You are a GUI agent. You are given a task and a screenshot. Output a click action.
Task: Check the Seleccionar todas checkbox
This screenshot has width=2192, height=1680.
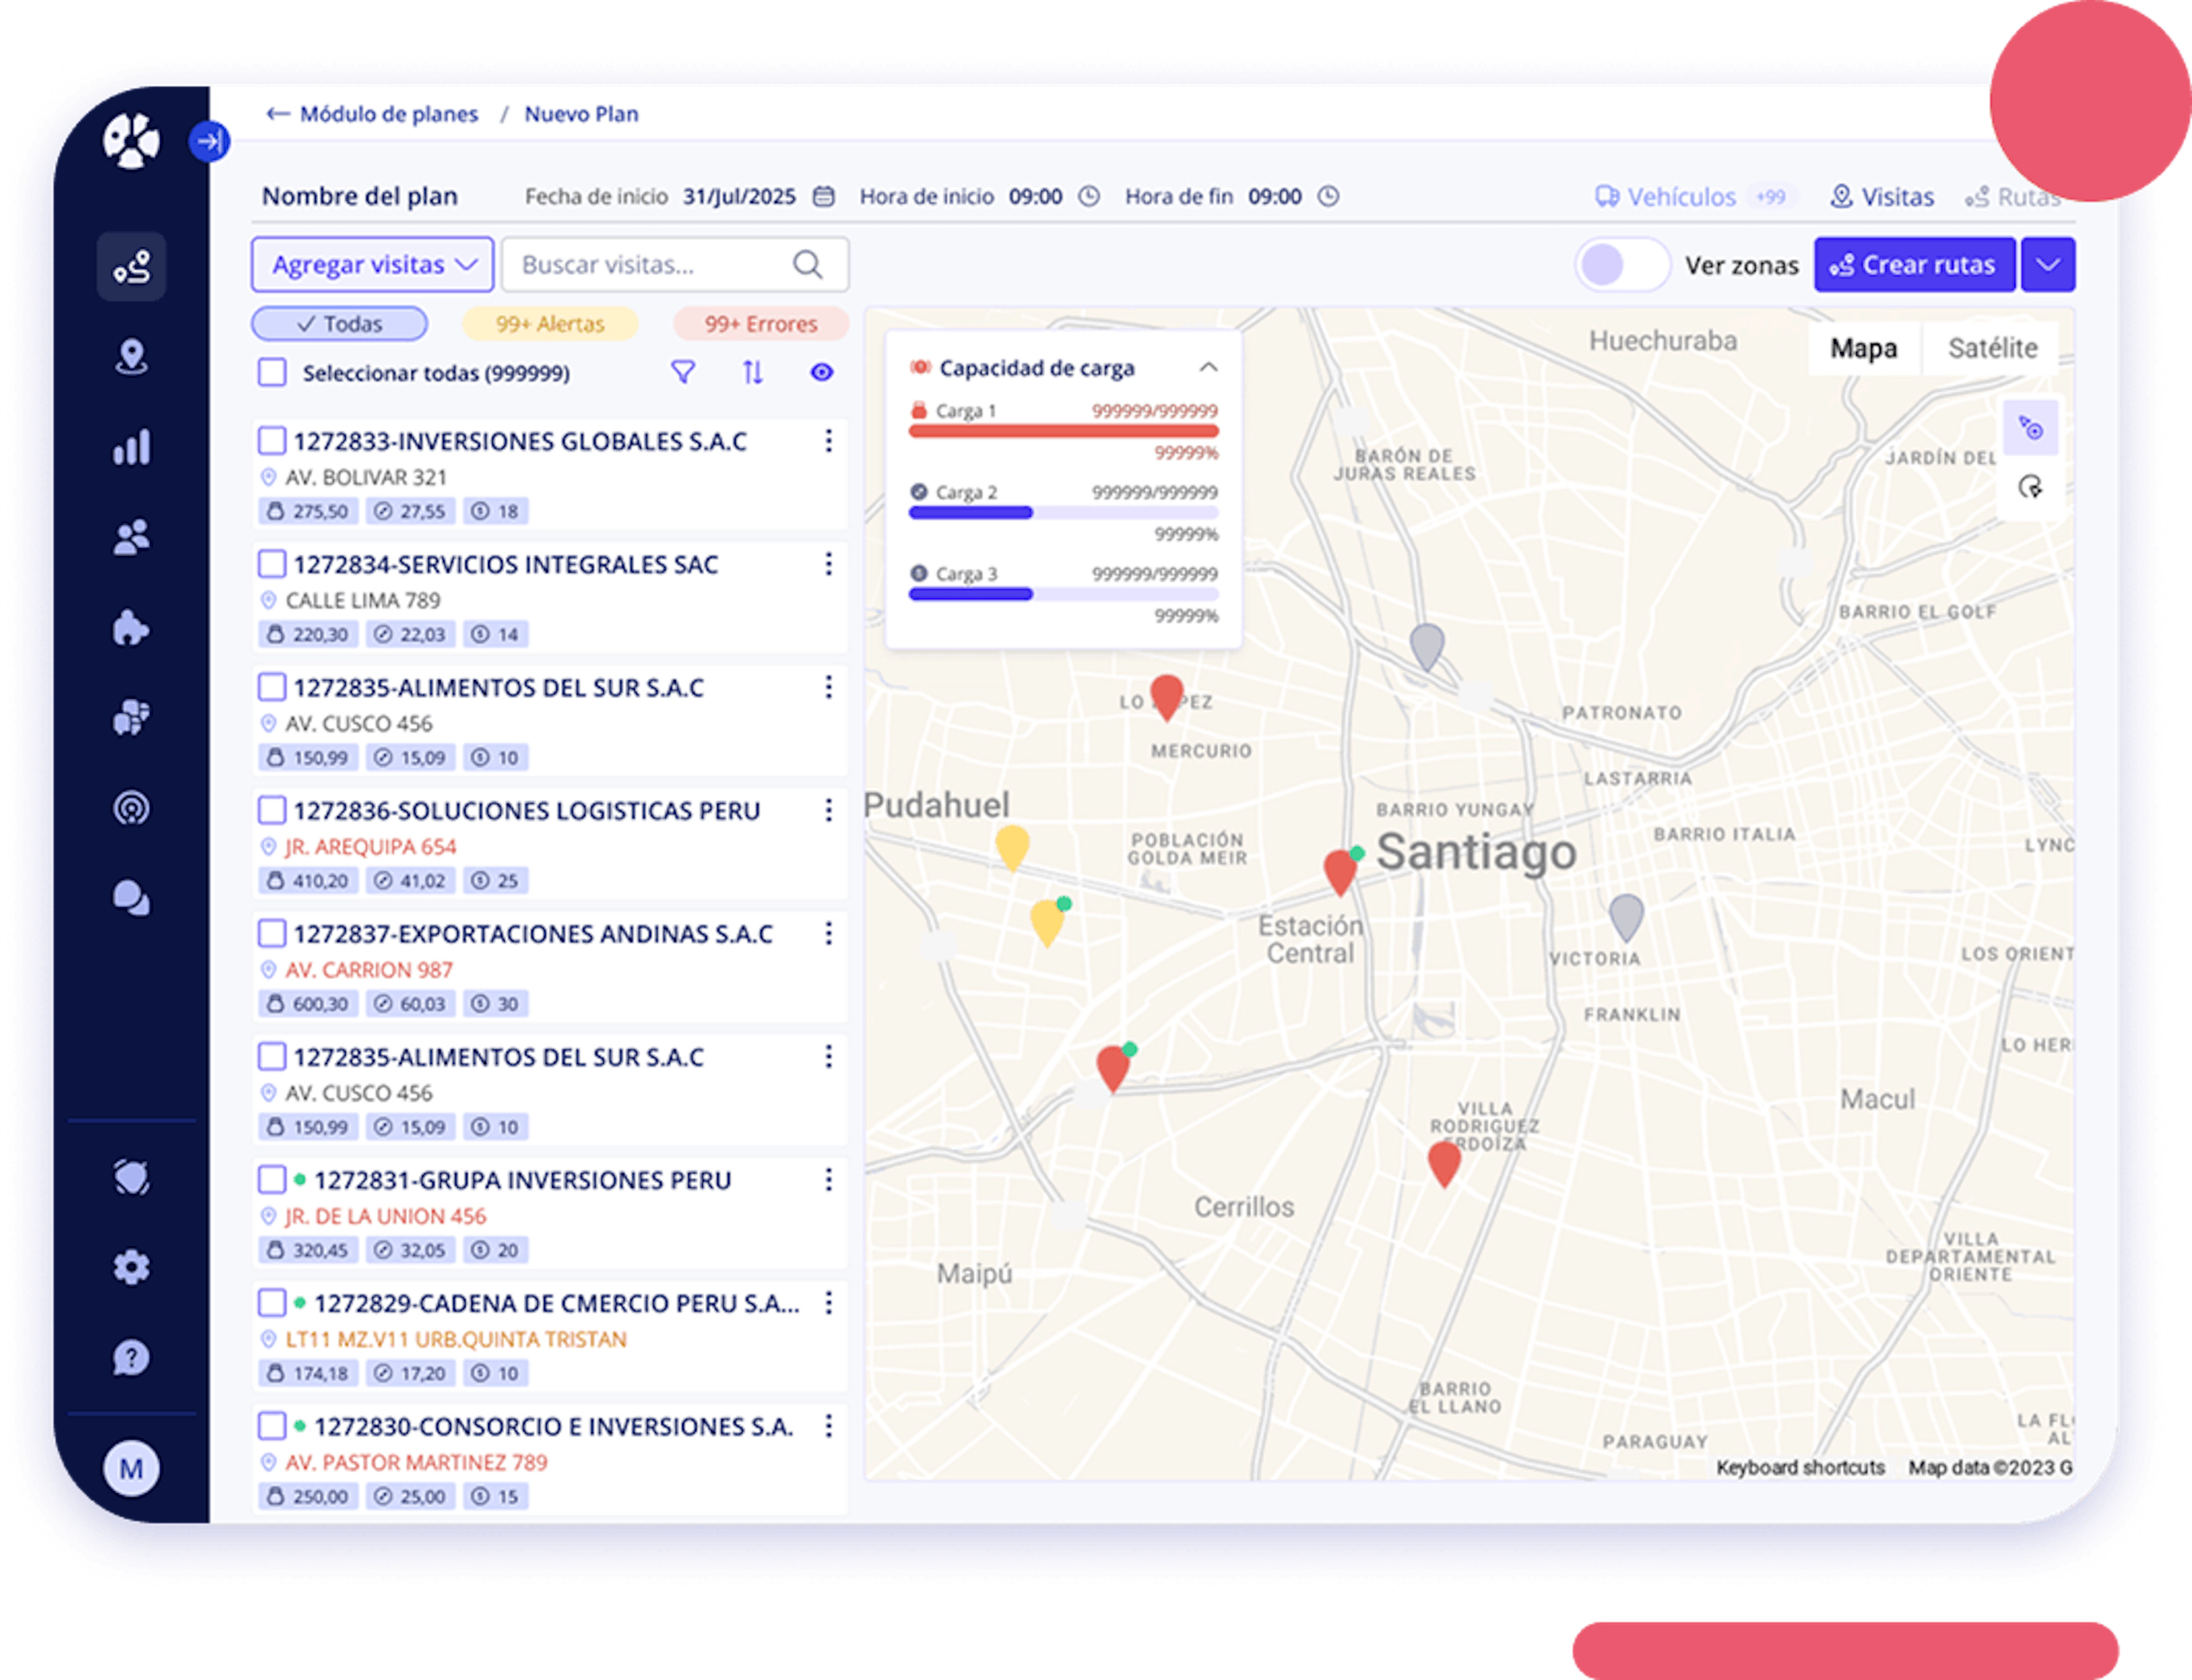(272, 373)
